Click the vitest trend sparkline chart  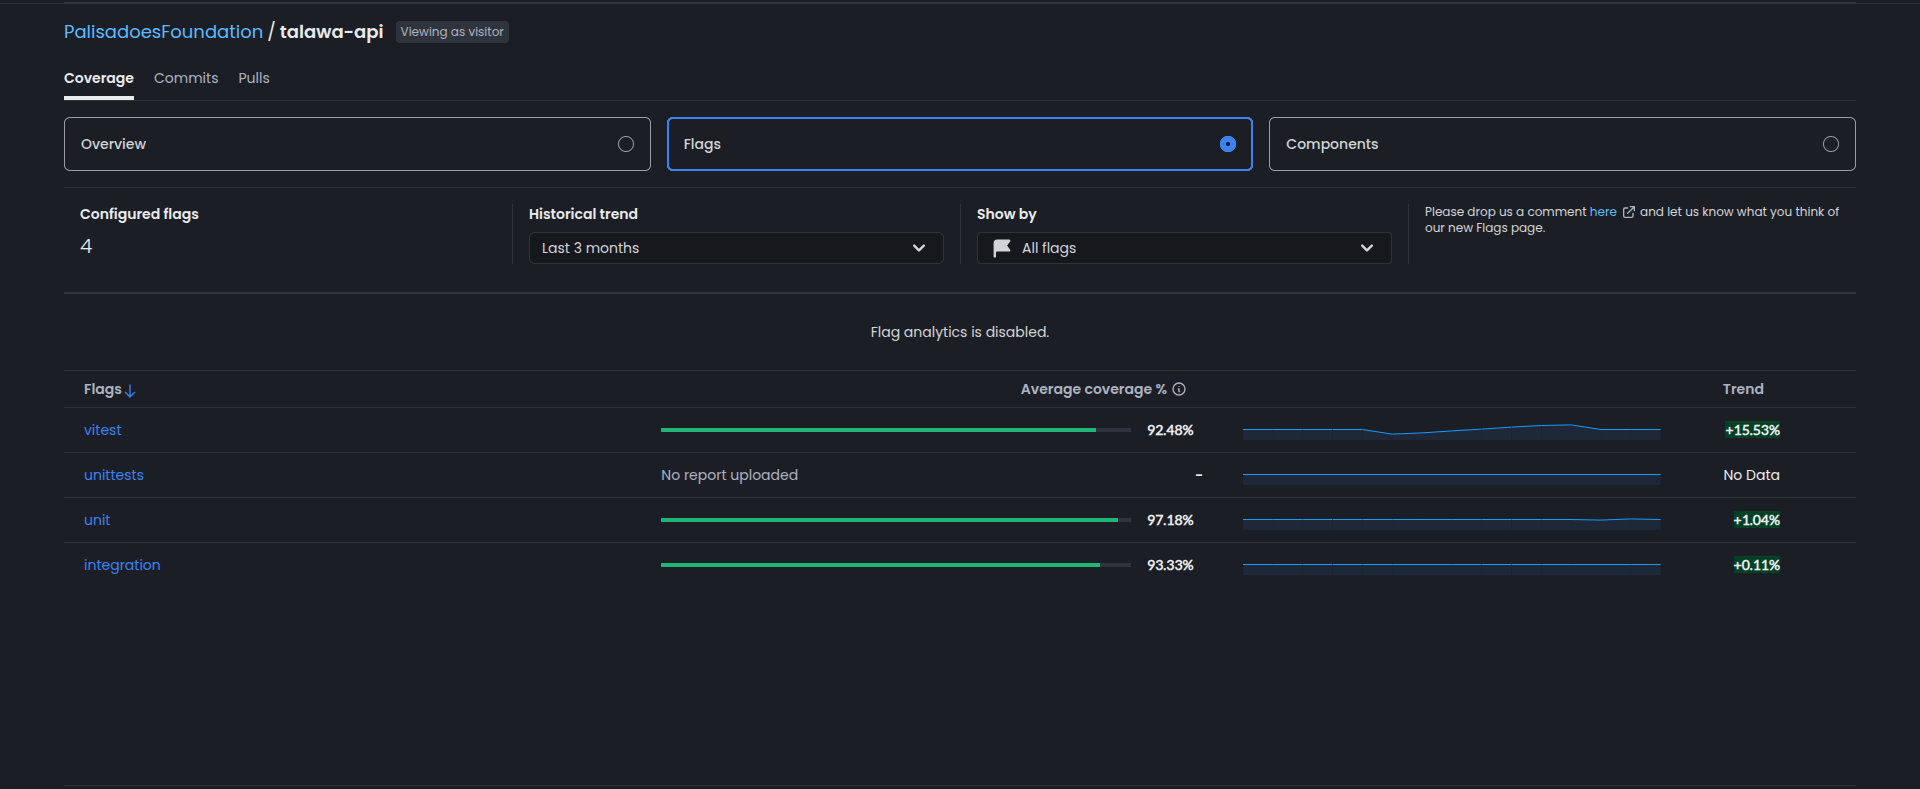pos(1451,430)
